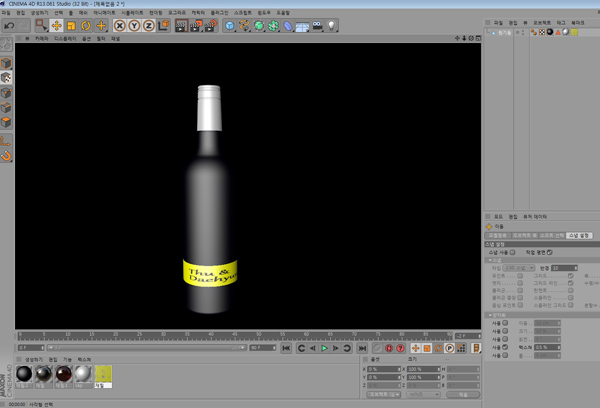Click the Apply button in coordinates panel
600x408 pixels.
click(463, 394)
